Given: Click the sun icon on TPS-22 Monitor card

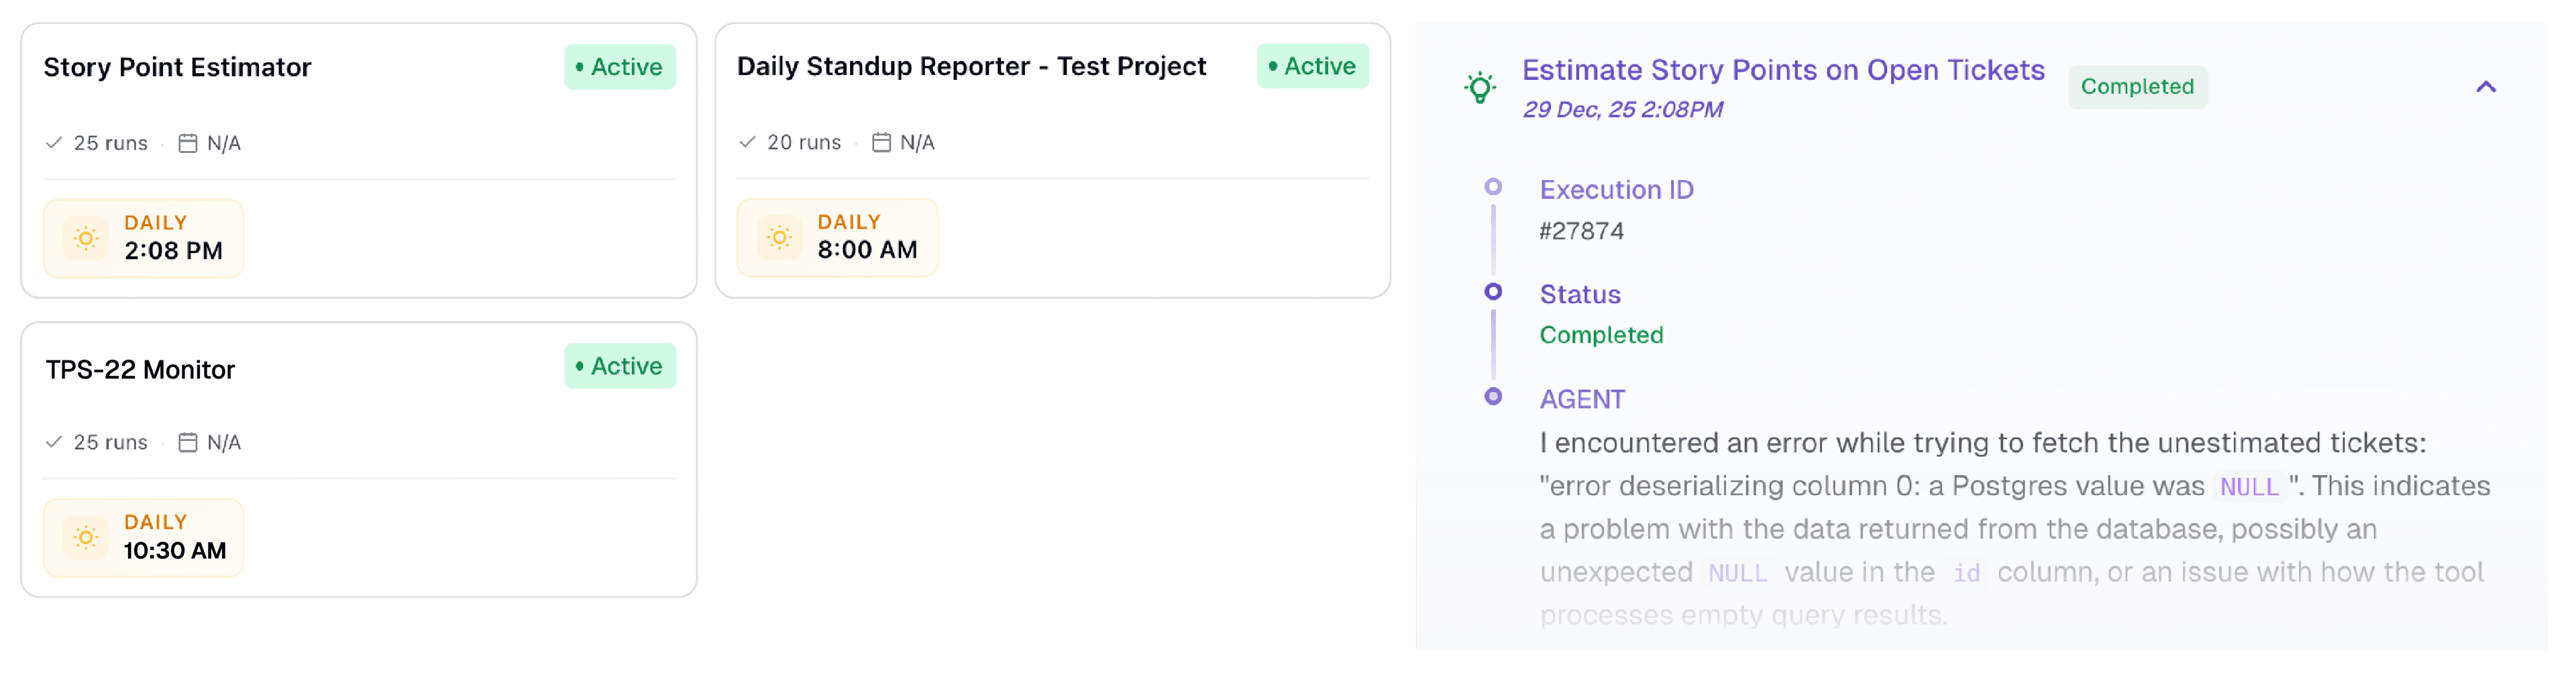Looking at the screenshot, I should 86,538.
